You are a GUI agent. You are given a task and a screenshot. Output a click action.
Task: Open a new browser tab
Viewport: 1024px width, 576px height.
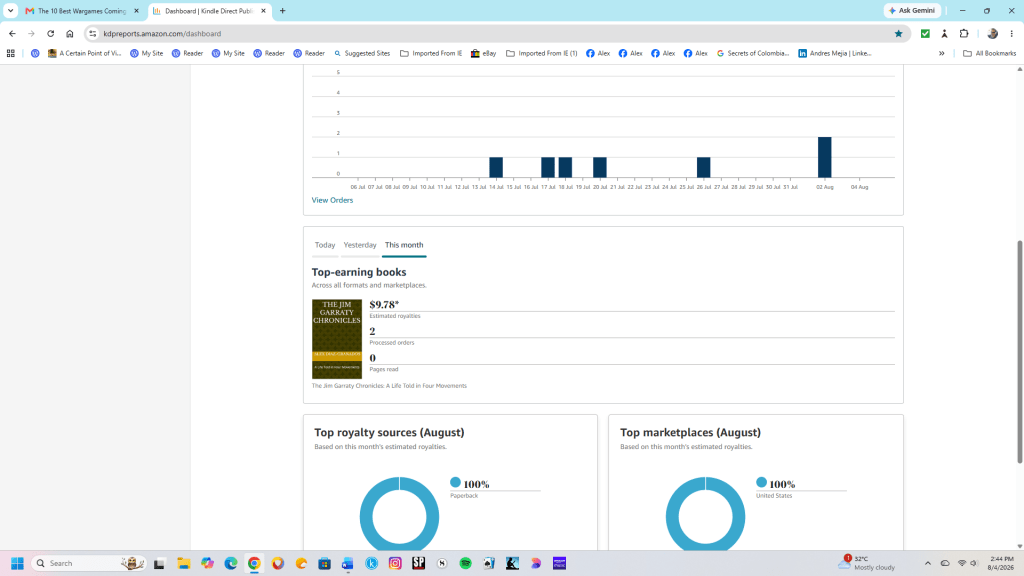(283, 10)
